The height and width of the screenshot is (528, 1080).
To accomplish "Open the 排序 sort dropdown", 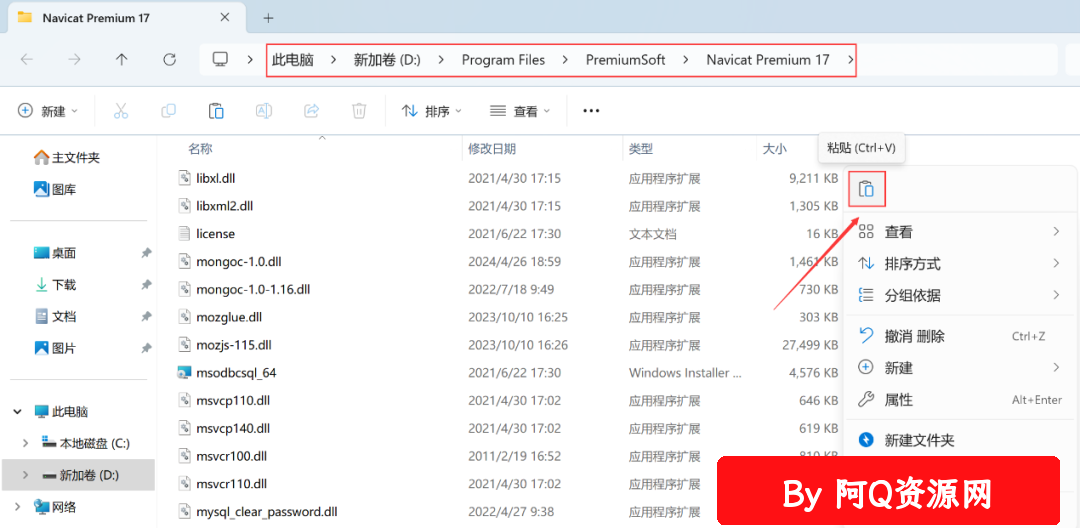I will (x=431, y=111).
